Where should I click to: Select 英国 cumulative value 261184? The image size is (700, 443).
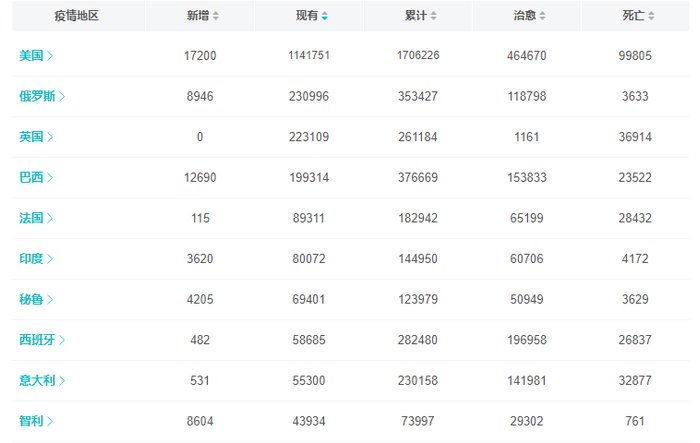(x=418, y=137)
